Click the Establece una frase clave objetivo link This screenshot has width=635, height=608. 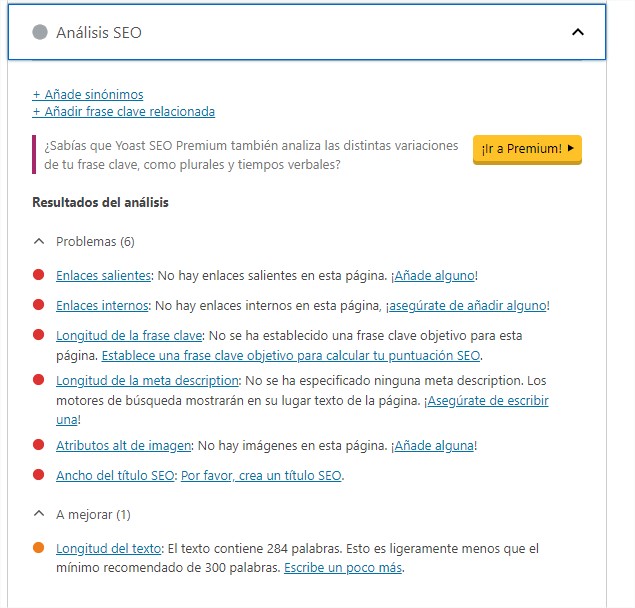pyautogui.click(x=291, y=355)
